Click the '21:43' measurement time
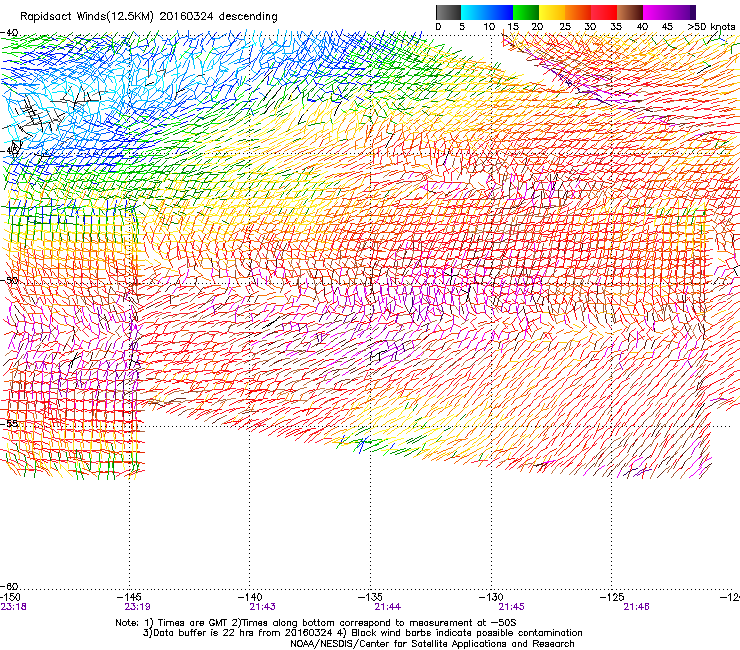Image resolution: width=740 pixels, height=650 pixels. point(263,607)
